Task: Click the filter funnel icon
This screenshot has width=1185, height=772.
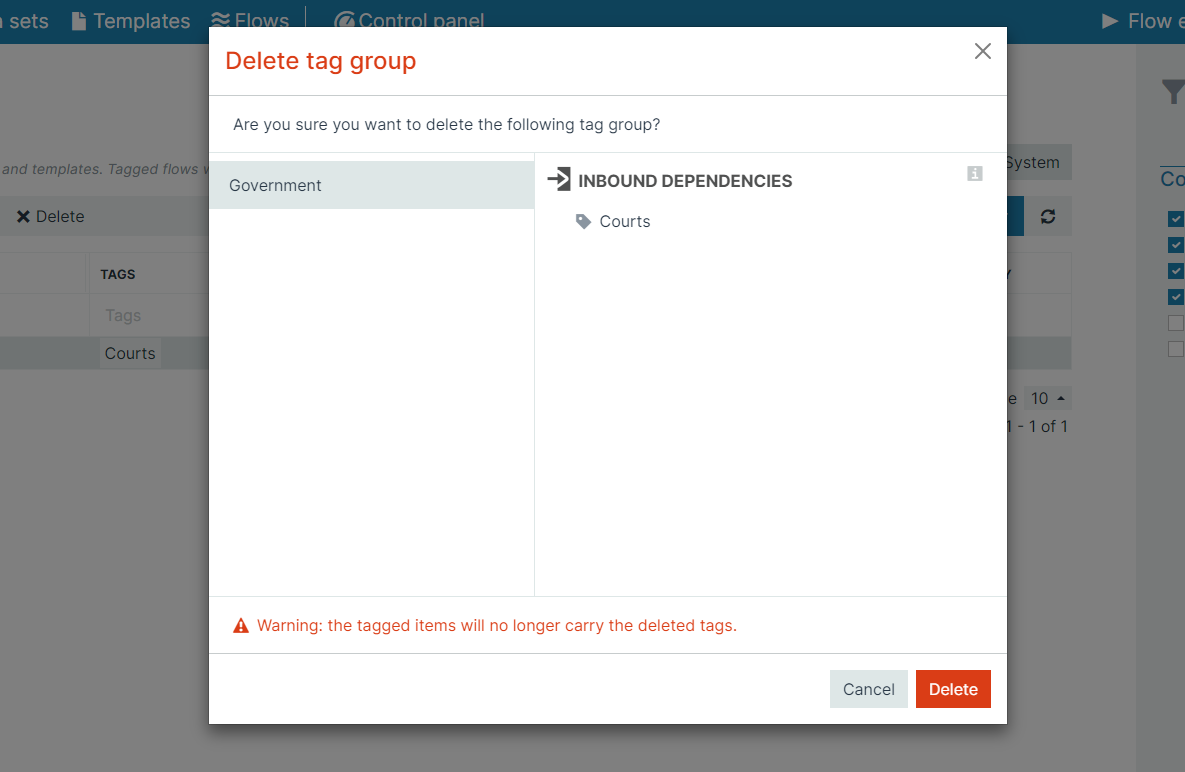Action: coord(1174,91)
